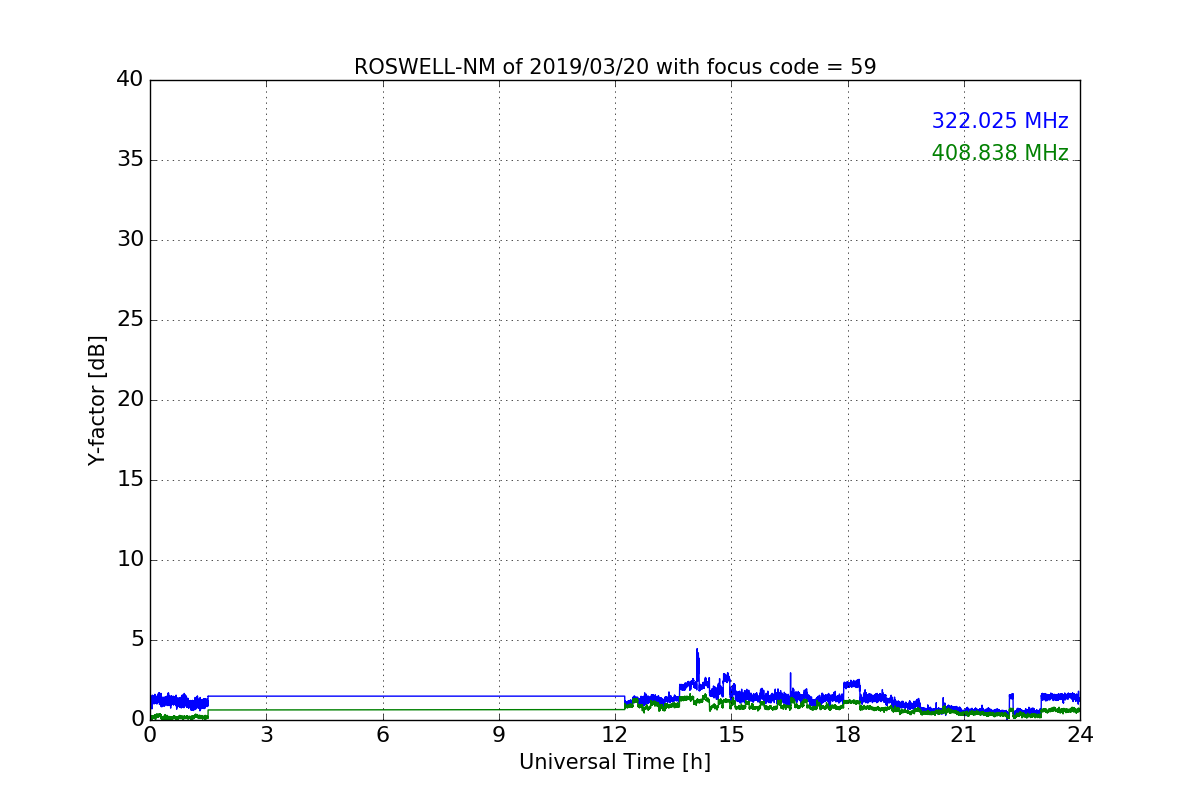Click the x-axis tick label 21

coord(964,735)
